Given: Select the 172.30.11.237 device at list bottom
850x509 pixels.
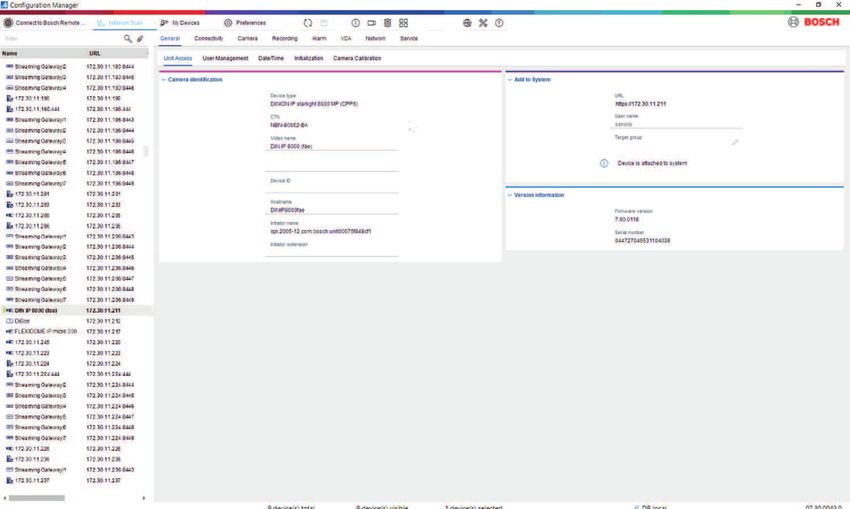Looking at the screenshot, I should click(76, 481).
